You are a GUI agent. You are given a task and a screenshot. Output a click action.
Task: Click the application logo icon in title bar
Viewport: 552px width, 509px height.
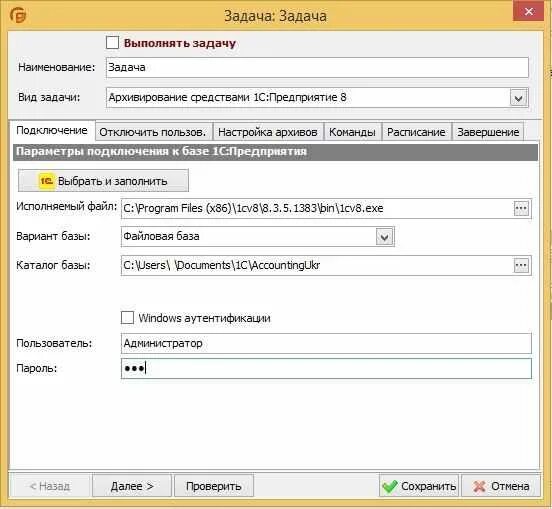pyautogui.click(x=18, y=15)
